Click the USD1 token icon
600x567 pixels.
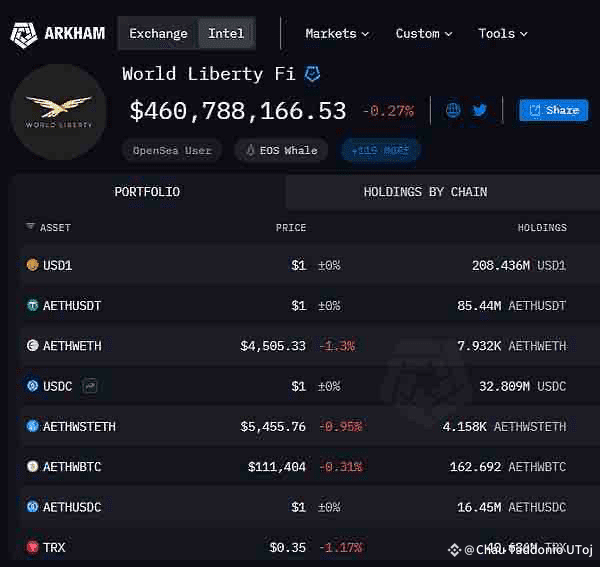coord(33,265)
